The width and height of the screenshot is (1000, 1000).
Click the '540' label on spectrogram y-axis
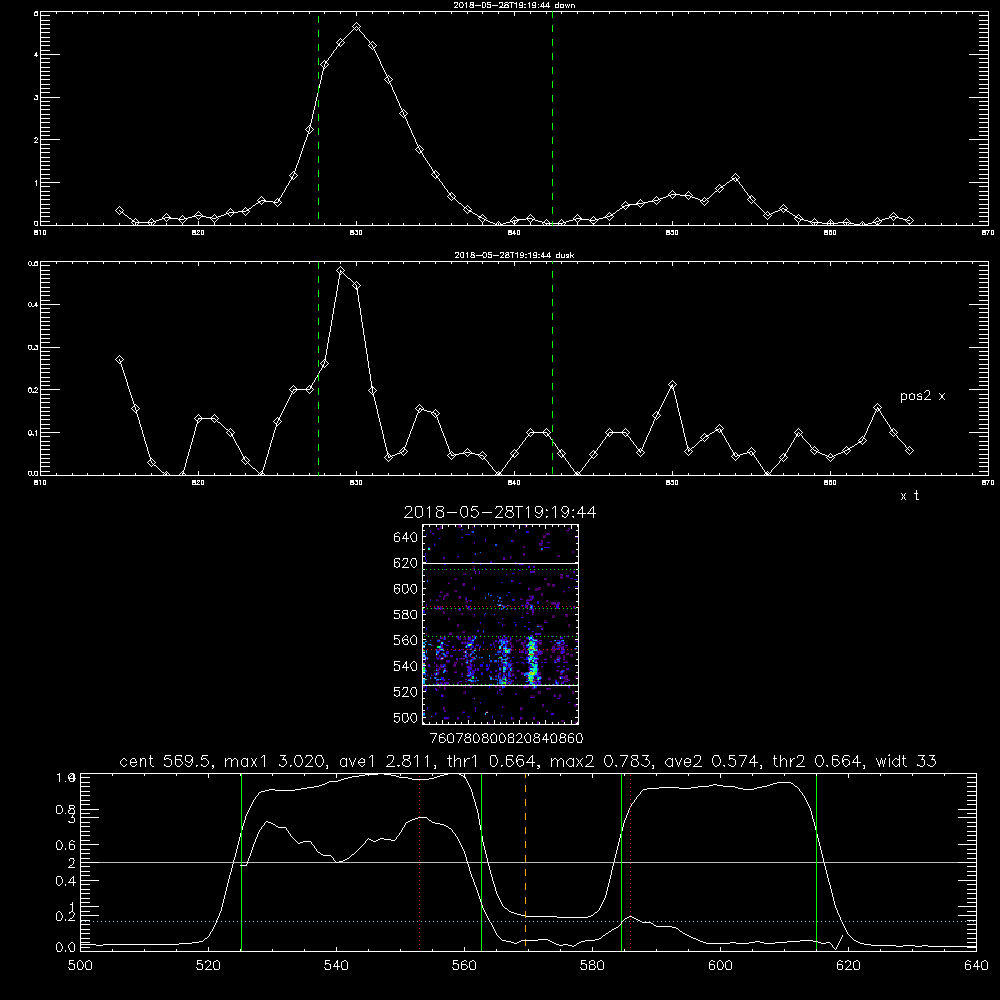click(x=406, y=666)
